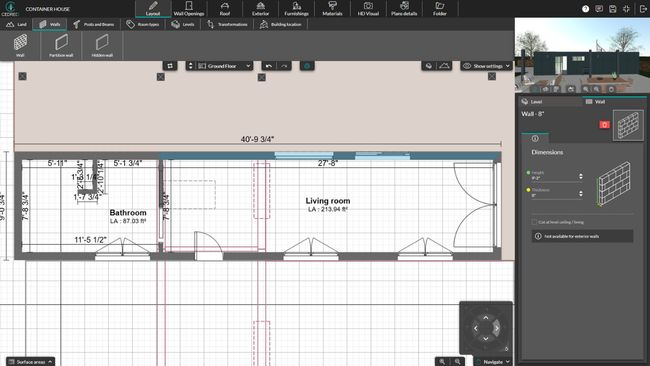Click the 3D preview thumbnail
Image resolution: width=650 pixels, height=366 pixels.
coord(582,55)
